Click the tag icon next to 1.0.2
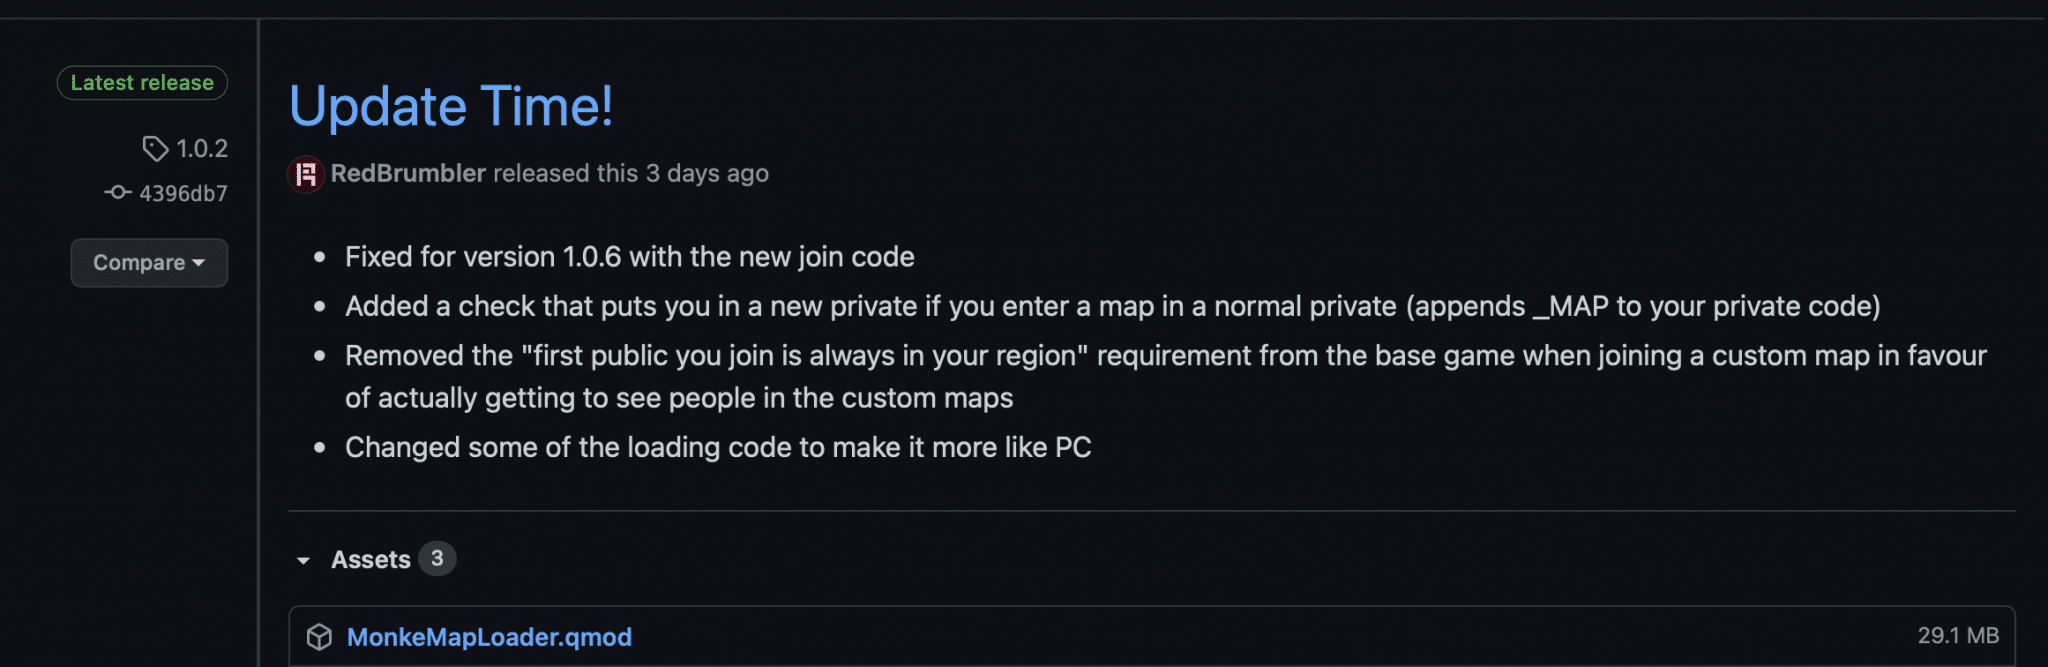Image resolution: width=2048 pixels, height=667 pixels. click(x=156, y=148)
